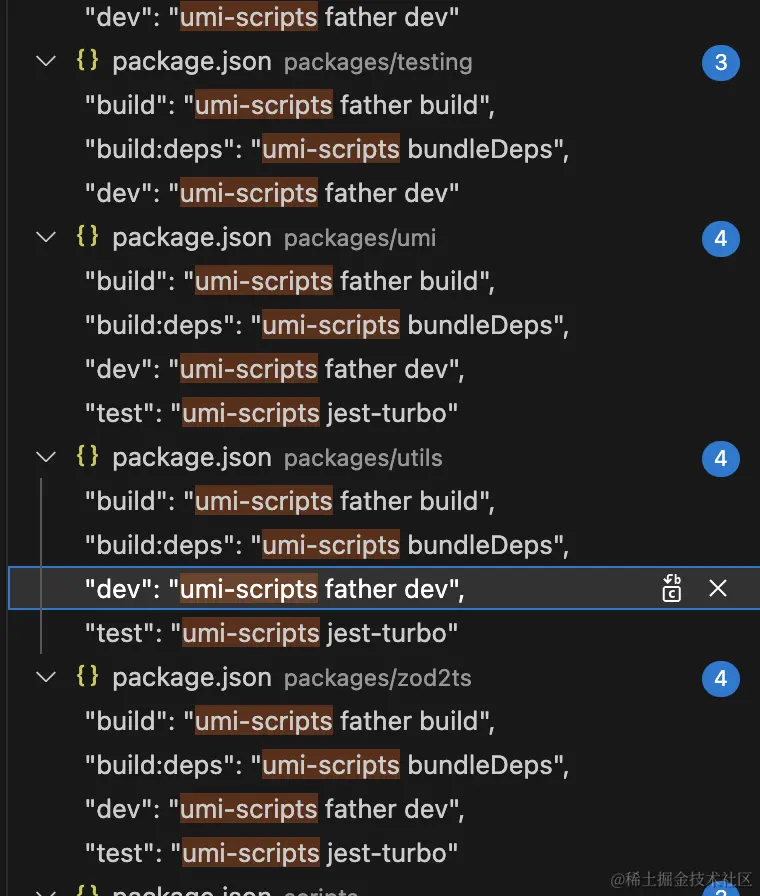Select "build" father build result under packages/utils
760x896 pixels.
[290, 501]
